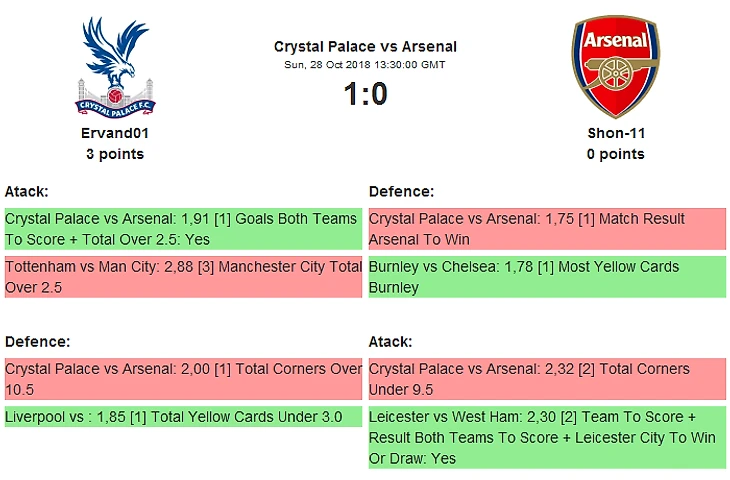Select the Burnley vs Chelsea yellow cards bet
The height and width of the screenshot is (480, 730).
coord(547,277)
